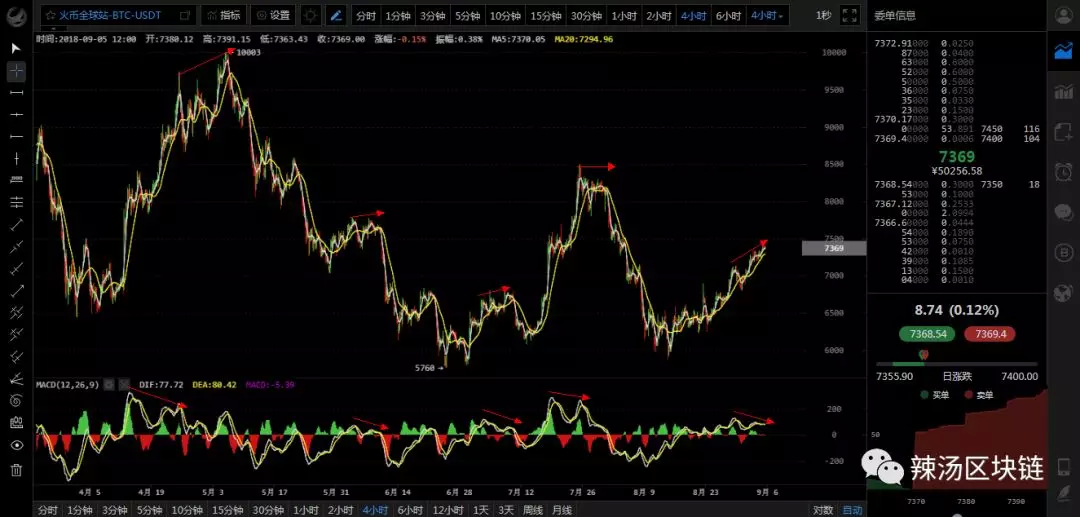Delete drawings with trash icon

click(17, 470)
